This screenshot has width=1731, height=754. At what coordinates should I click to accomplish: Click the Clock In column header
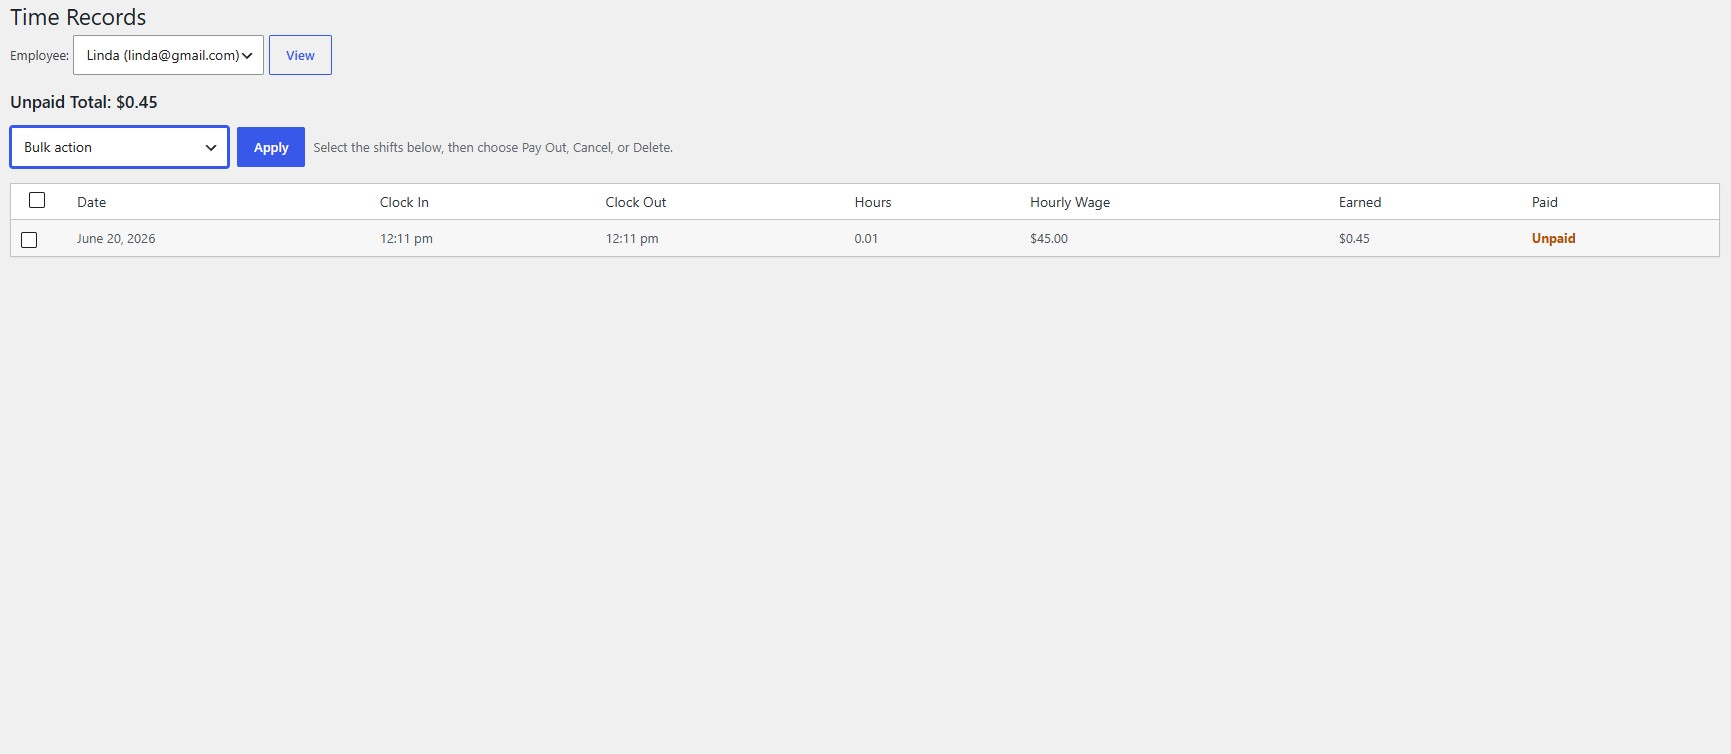[404, 202]
